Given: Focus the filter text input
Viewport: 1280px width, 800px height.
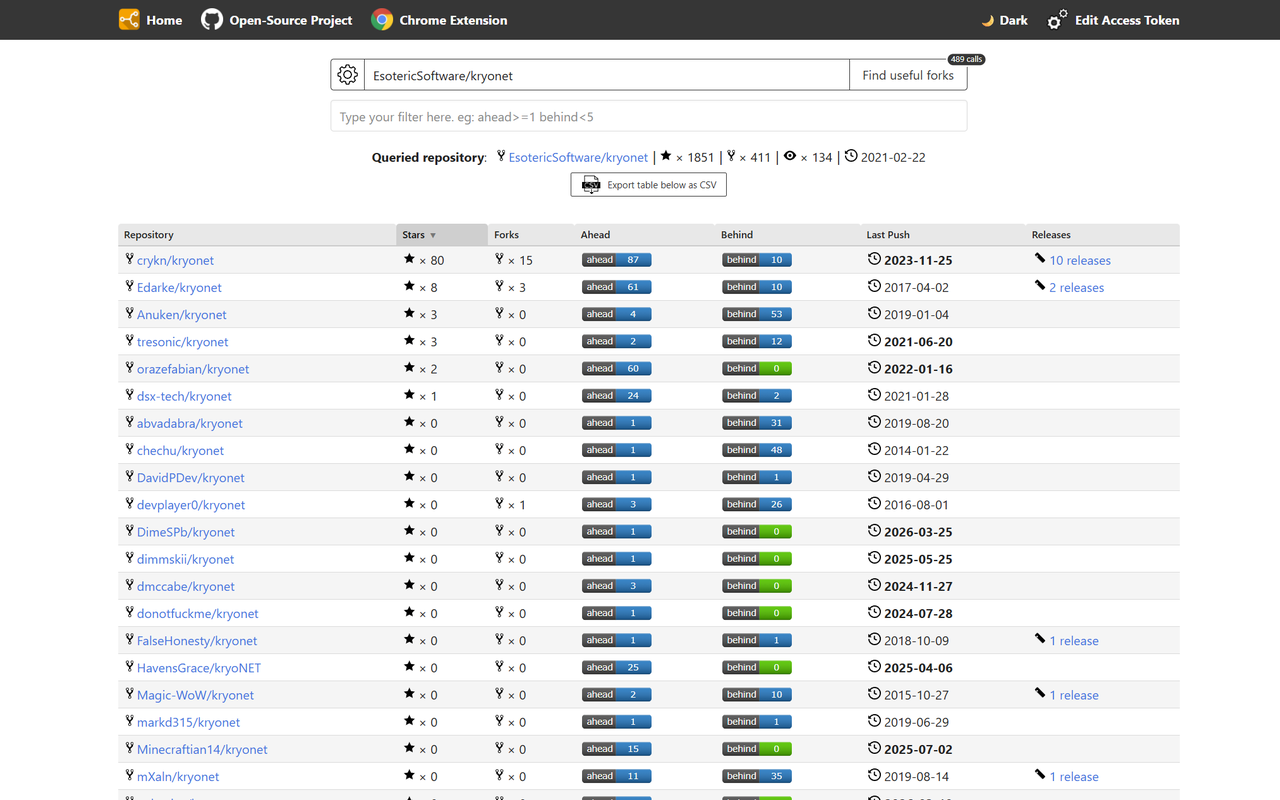Looking at the screenshot, I should point(649,116).
